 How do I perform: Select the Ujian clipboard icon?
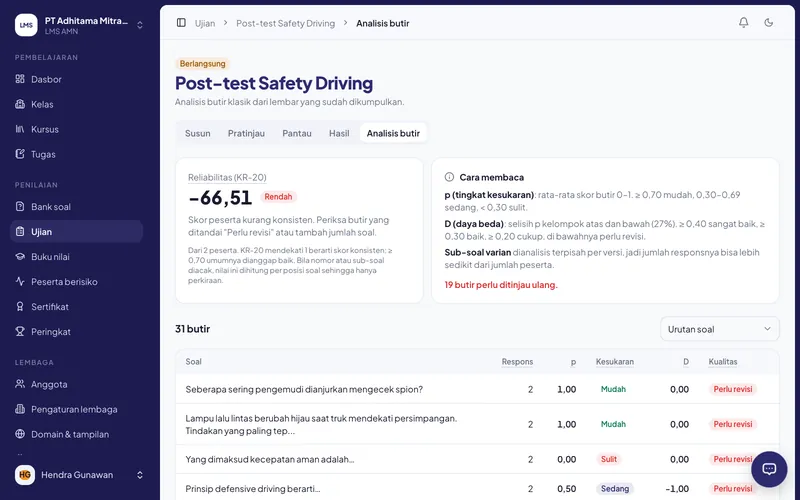(20, 232)
